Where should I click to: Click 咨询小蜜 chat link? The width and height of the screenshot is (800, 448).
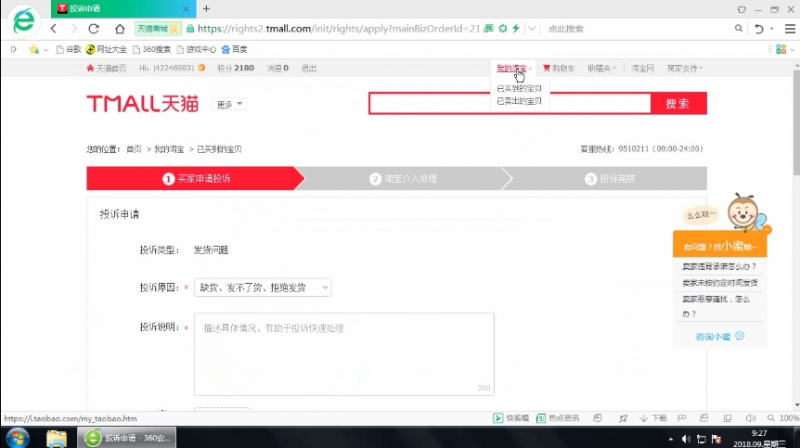click(x=719, y=336)
